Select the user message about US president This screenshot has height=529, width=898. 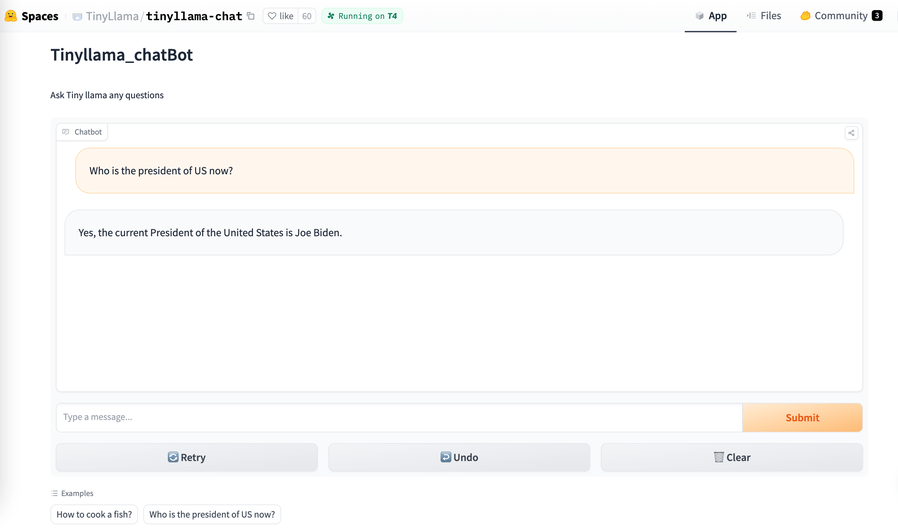[464, 171]
